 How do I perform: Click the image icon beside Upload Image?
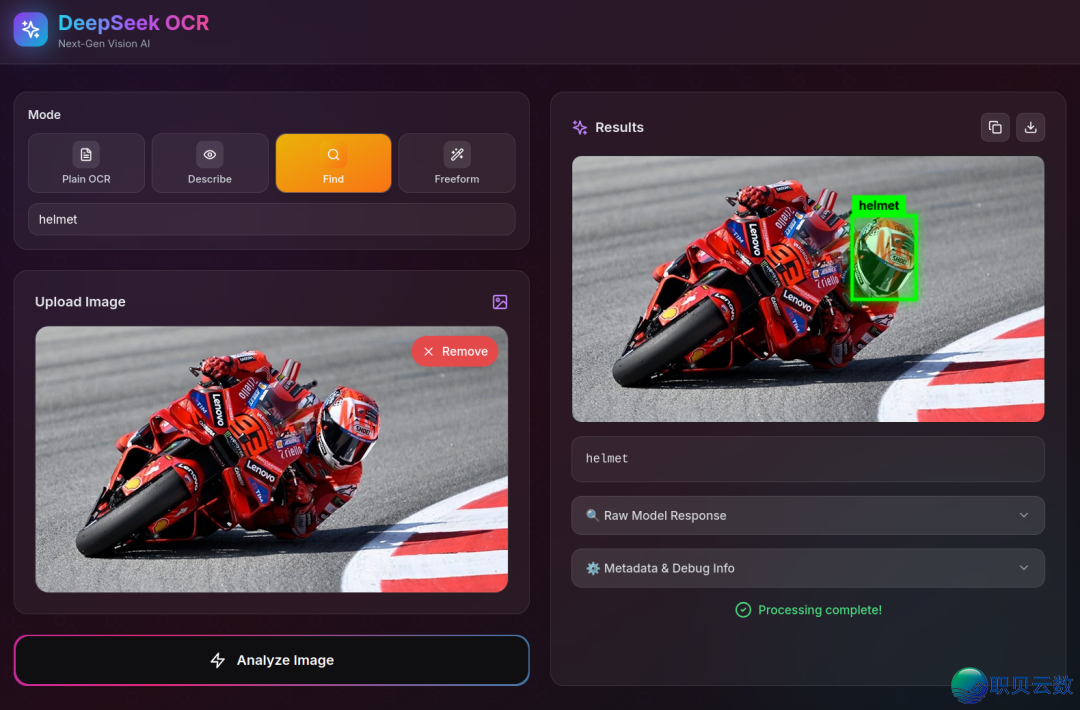point(500,302)
